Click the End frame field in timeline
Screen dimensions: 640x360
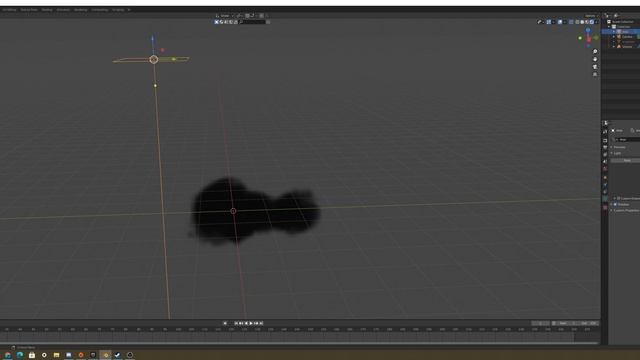(589, 323)
